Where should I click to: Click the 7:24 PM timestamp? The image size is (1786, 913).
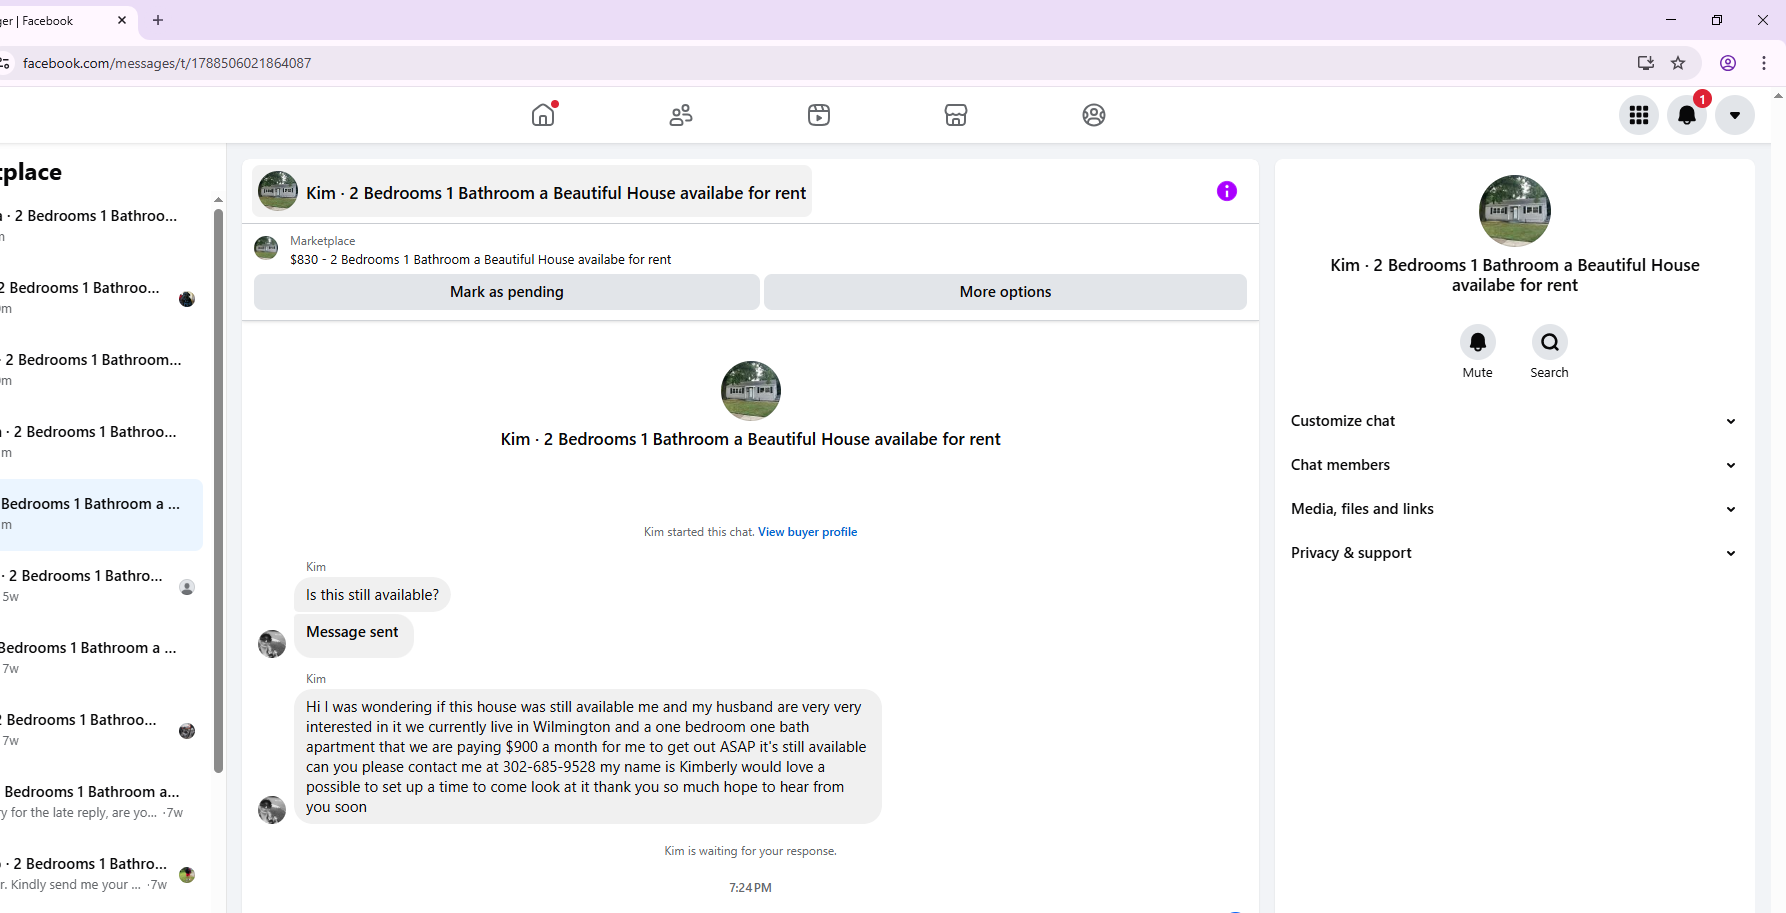click(750, 888)
